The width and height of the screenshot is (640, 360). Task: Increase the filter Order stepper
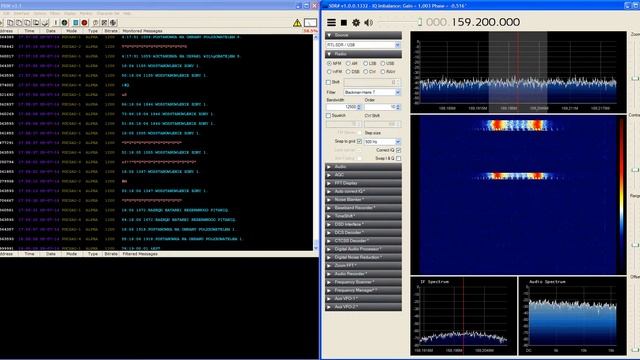click(x=398, y=105)
